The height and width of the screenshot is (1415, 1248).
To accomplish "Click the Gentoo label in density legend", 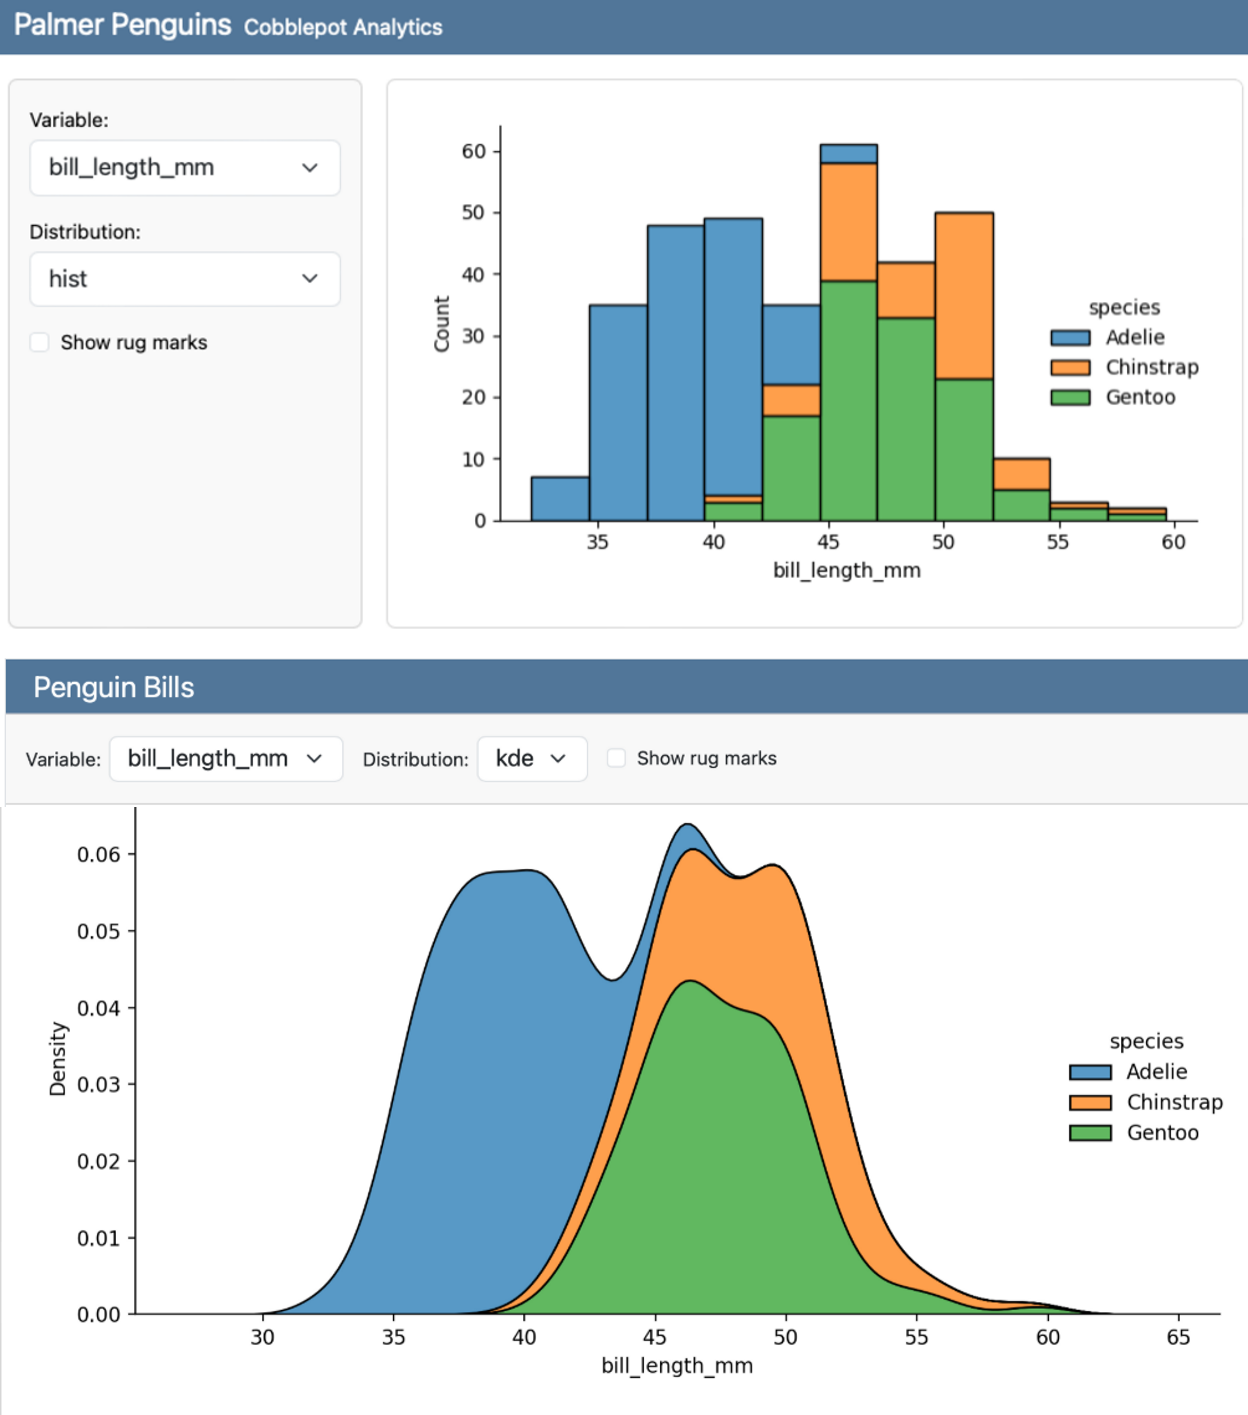I will (x=1163, y=1133).
